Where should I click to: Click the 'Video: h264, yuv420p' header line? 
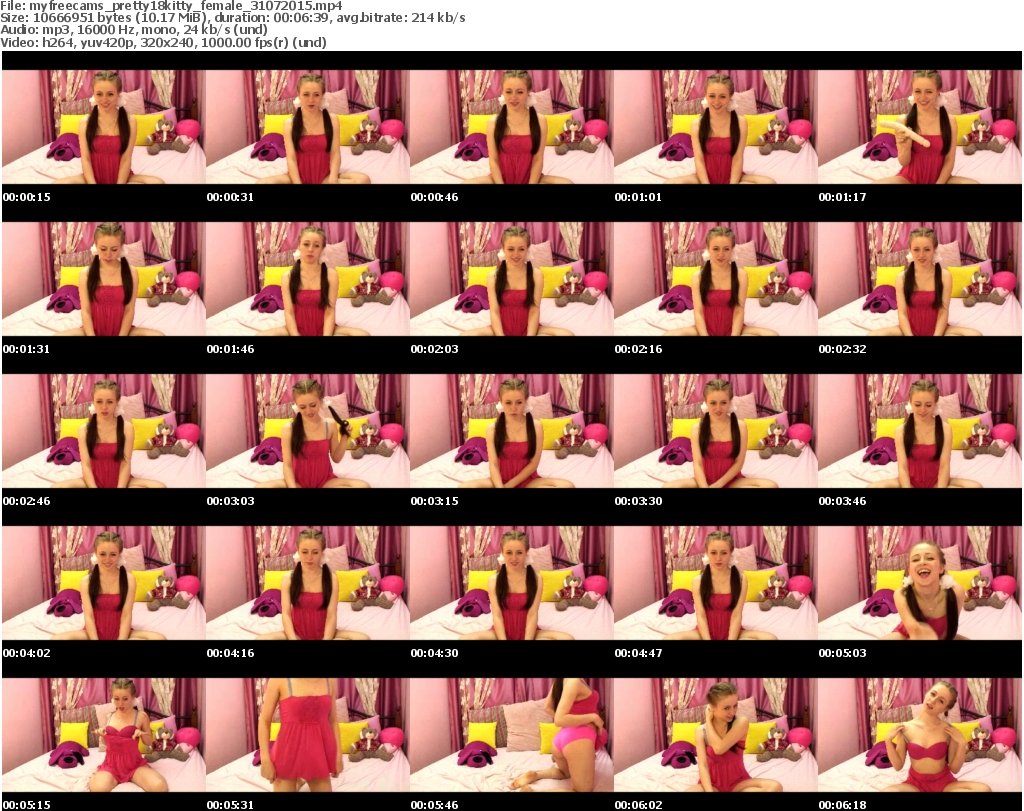pos(163,42)
